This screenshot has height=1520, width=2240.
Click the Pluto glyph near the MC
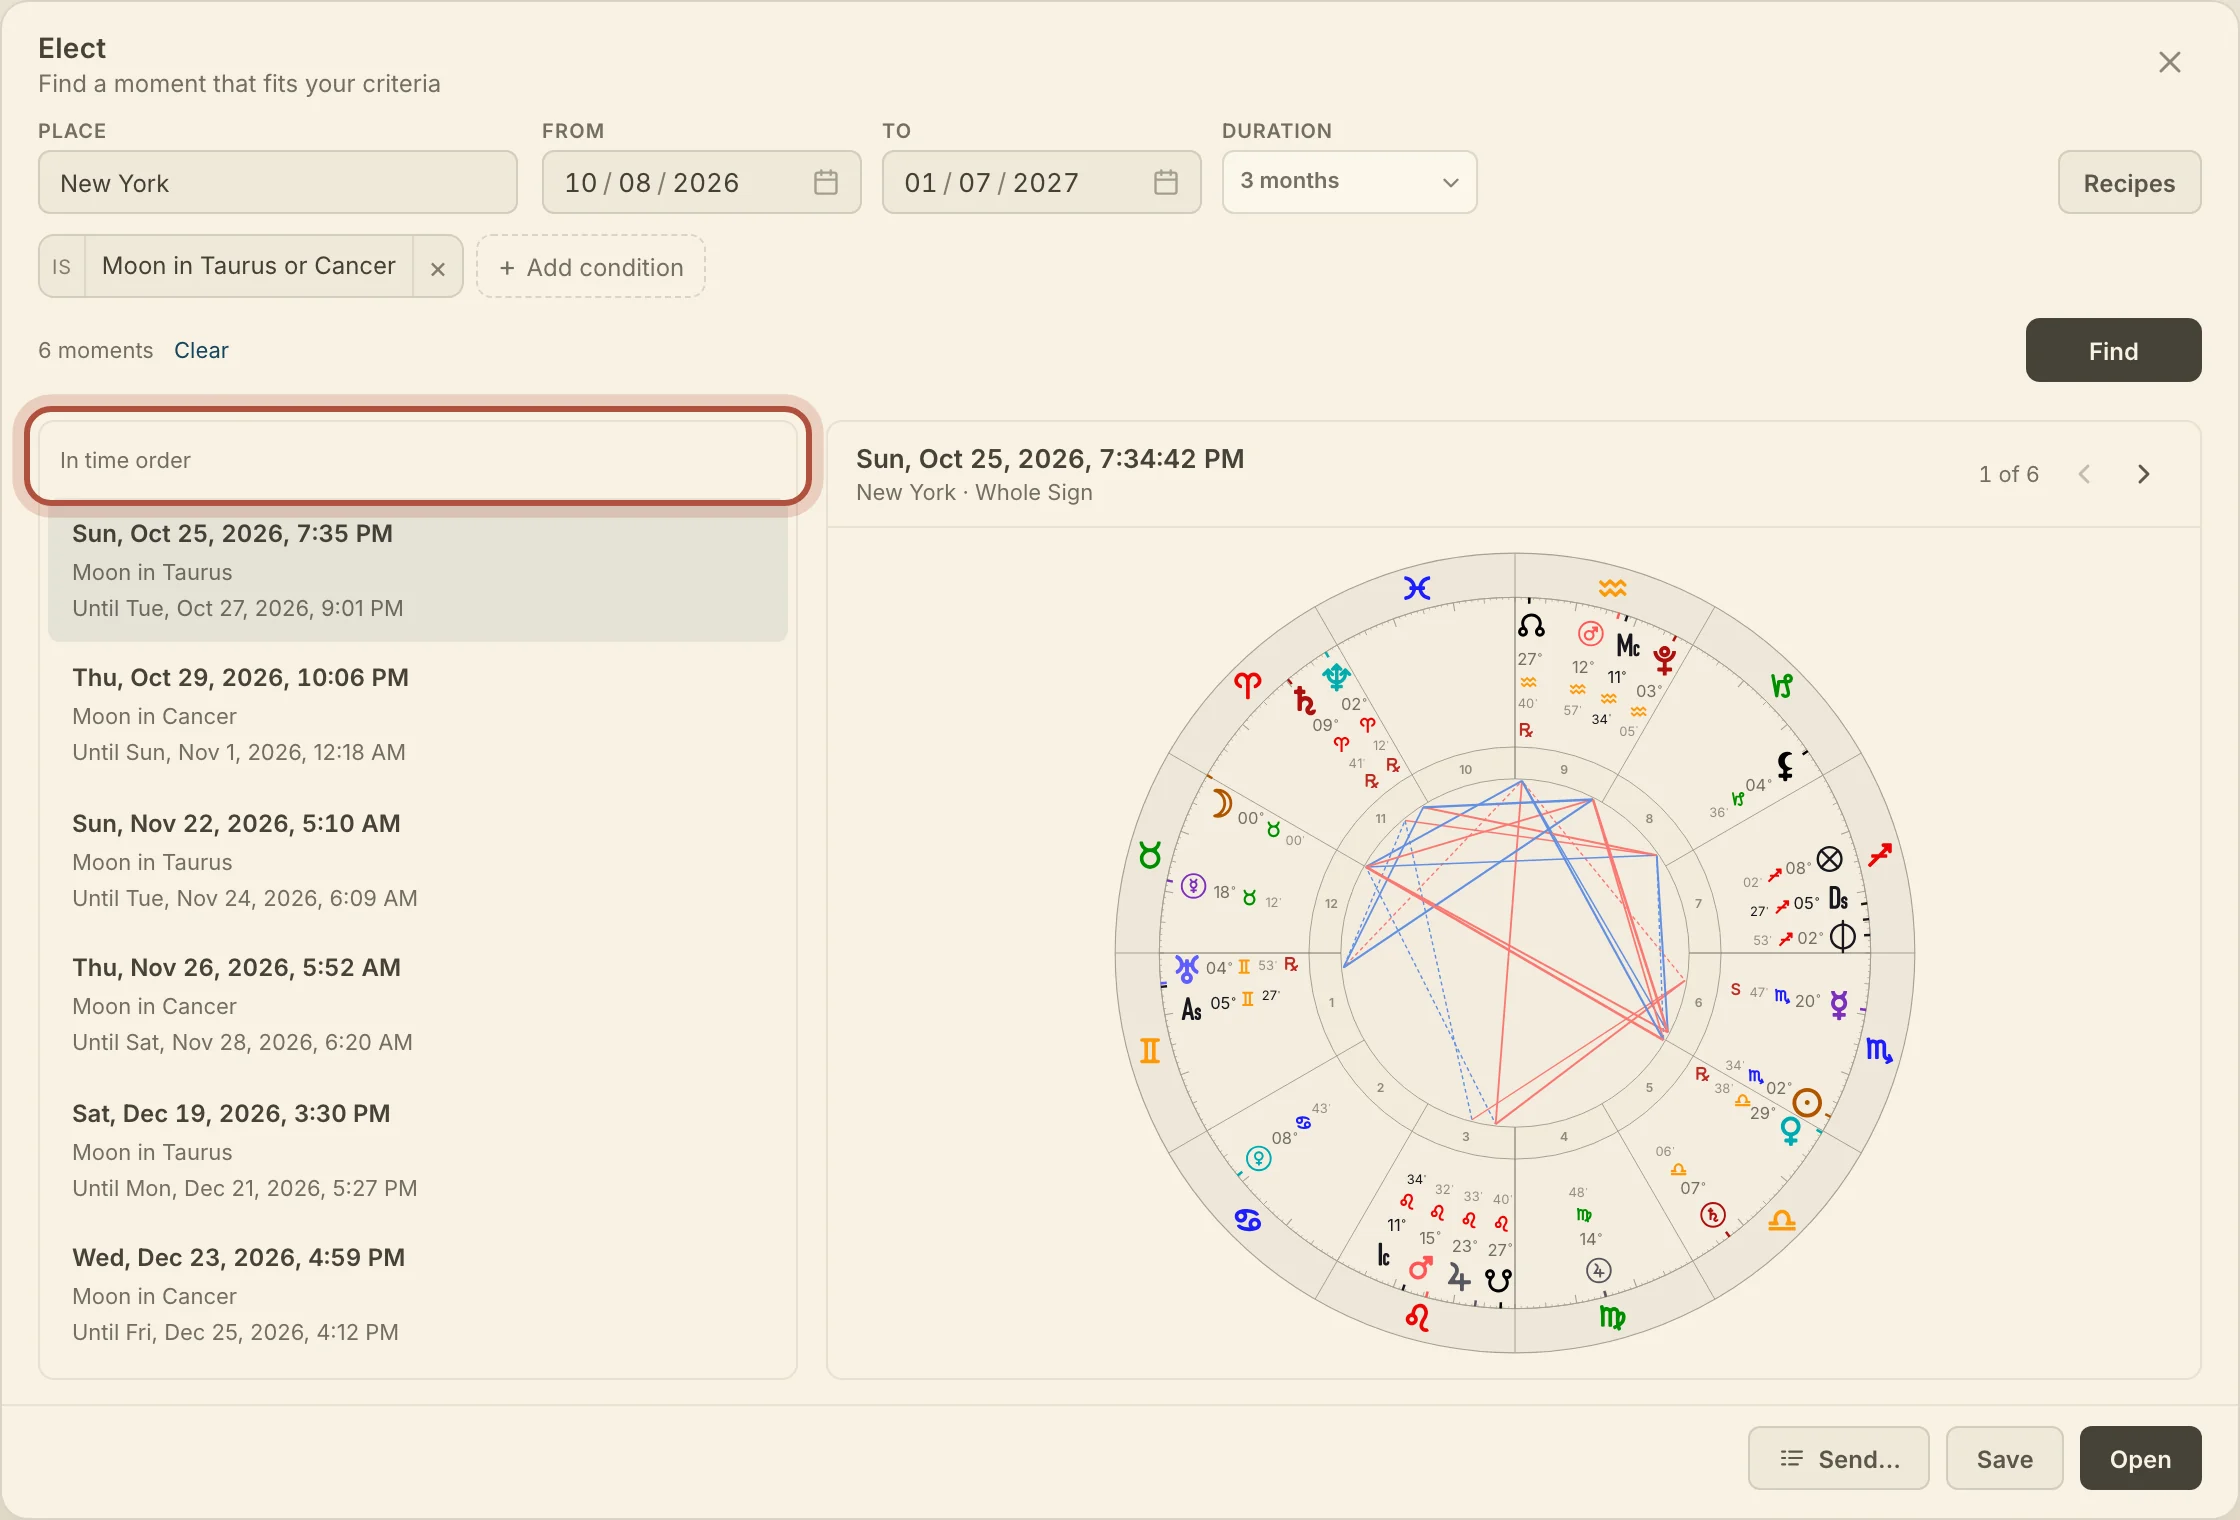1665,659
